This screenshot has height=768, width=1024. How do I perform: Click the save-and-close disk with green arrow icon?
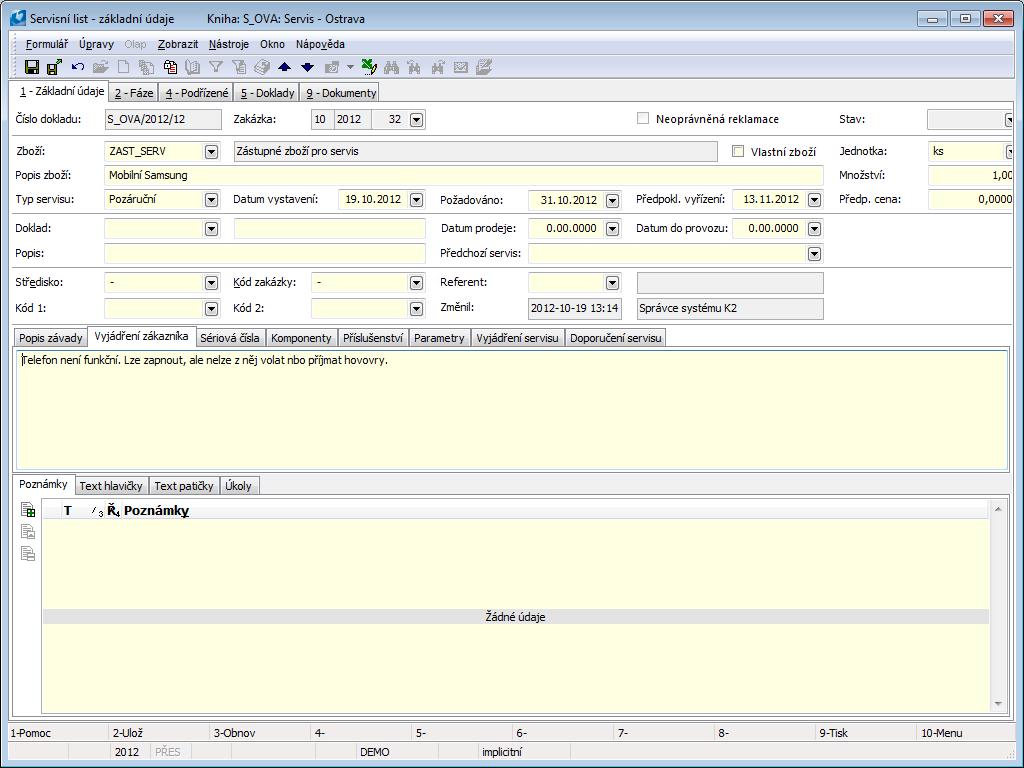coord(54,67)
